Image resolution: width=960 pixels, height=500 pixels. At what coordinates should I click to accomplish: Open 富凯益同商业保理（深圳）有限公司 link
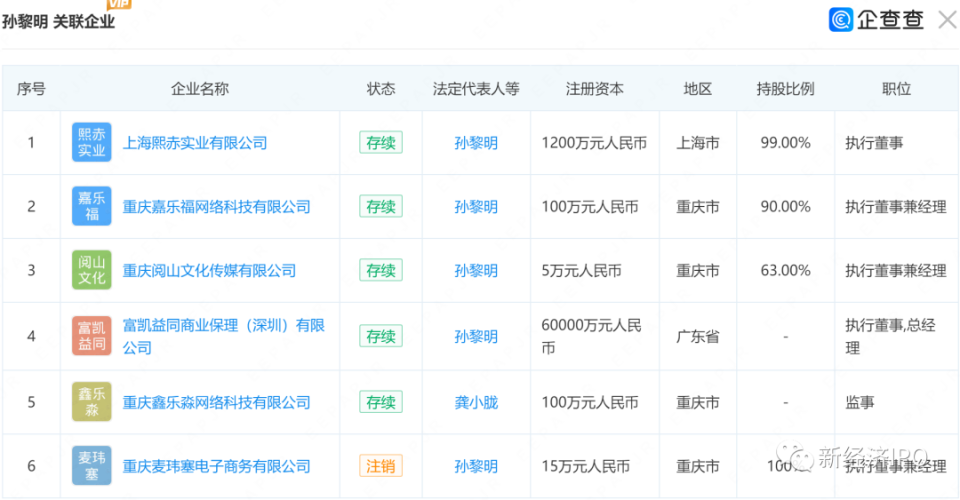(x=224, y=337)
